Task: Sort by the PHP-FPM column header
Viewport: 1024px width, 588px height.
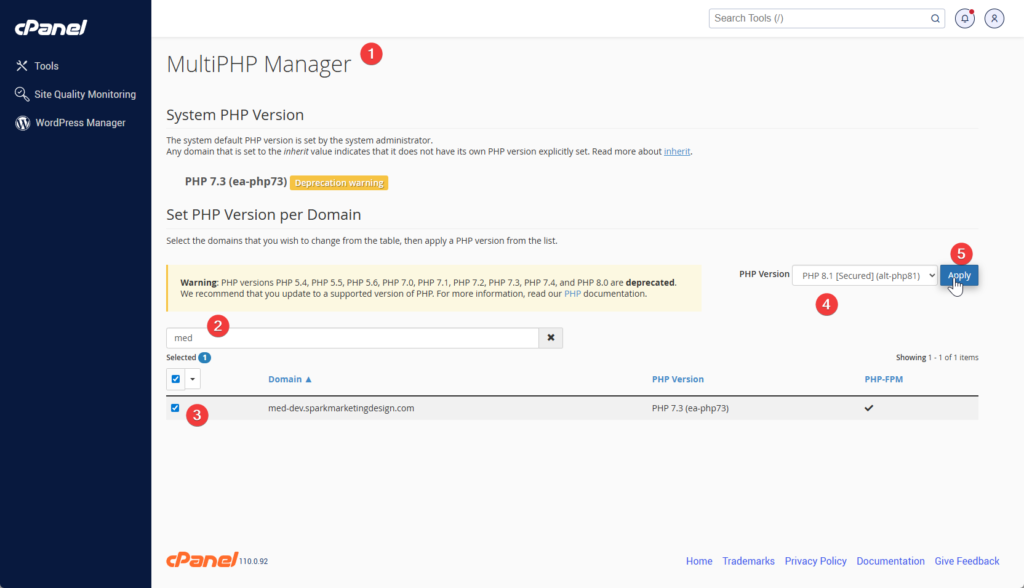Action: 882,379
